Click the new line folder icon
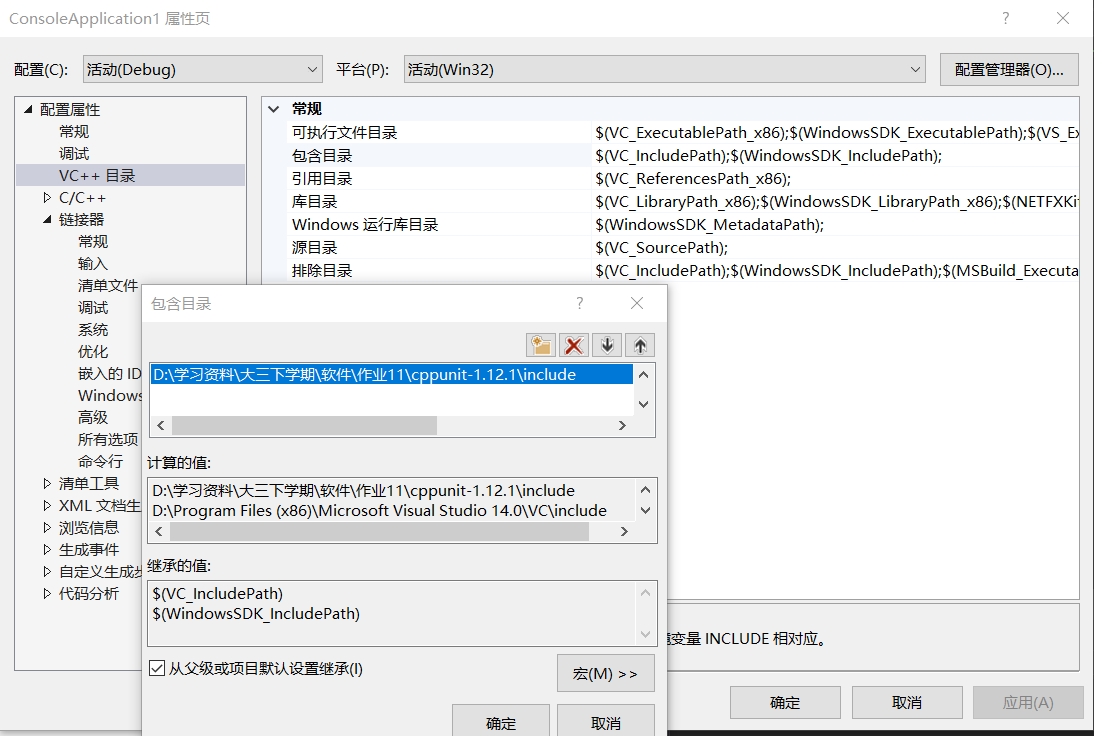Viewport: 1094px width, 736px height. [x=540, y=344]
